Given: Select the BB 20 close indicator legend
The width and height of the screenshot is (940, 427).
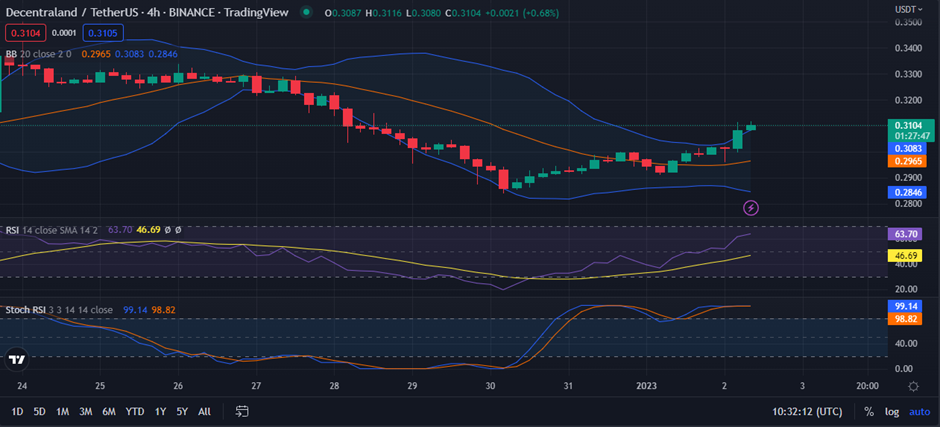Looking at the screenshot, I should tap(38, 54).
